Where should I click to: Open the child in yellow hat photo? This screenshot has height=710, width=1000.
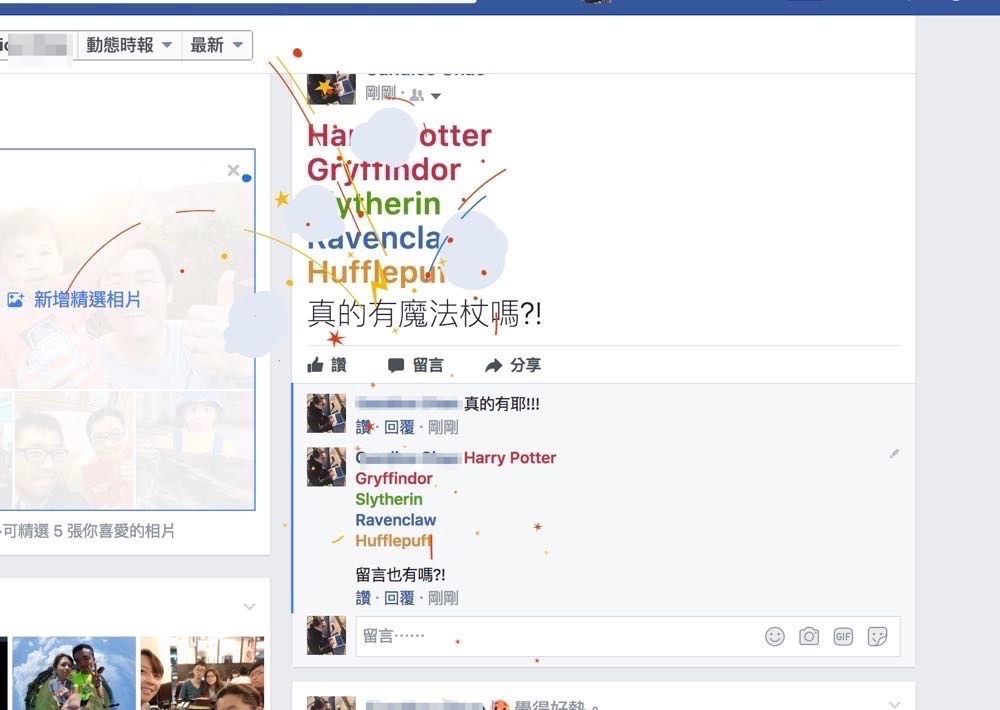[x=195, y=450]
